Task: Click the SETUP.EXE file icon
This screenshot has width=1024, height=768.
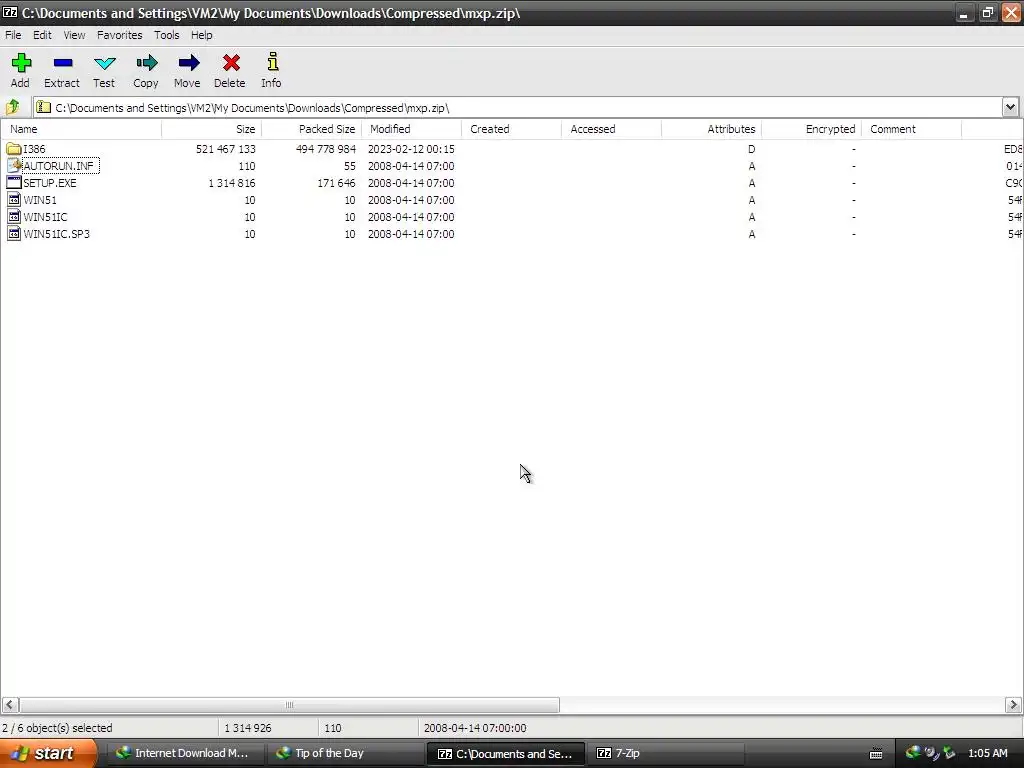Action: tap(14, 183)
